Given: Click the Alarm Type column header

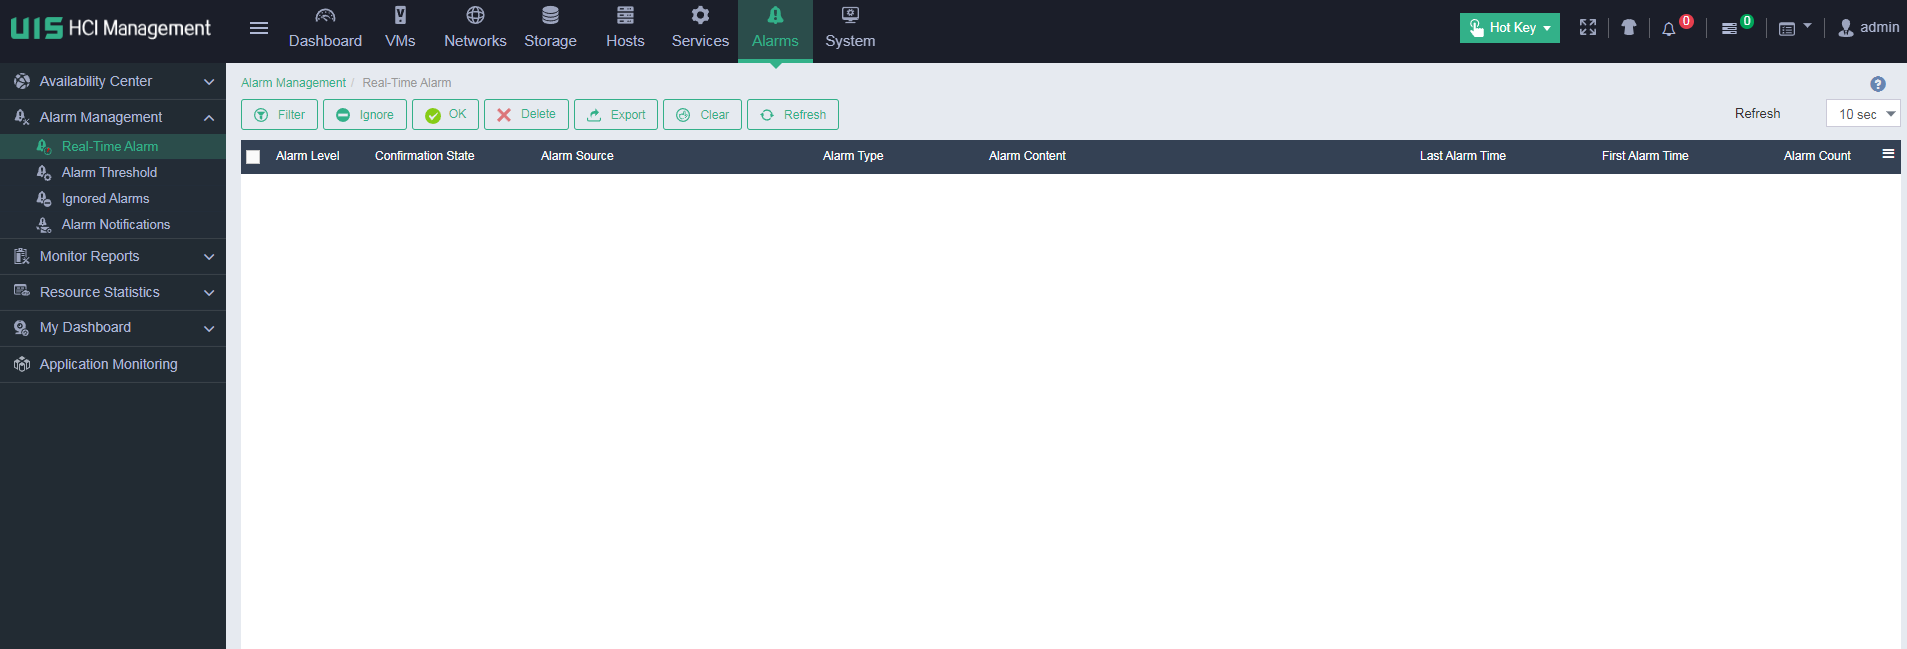Looking at the screenshot, I should click(x=853, y=156).
